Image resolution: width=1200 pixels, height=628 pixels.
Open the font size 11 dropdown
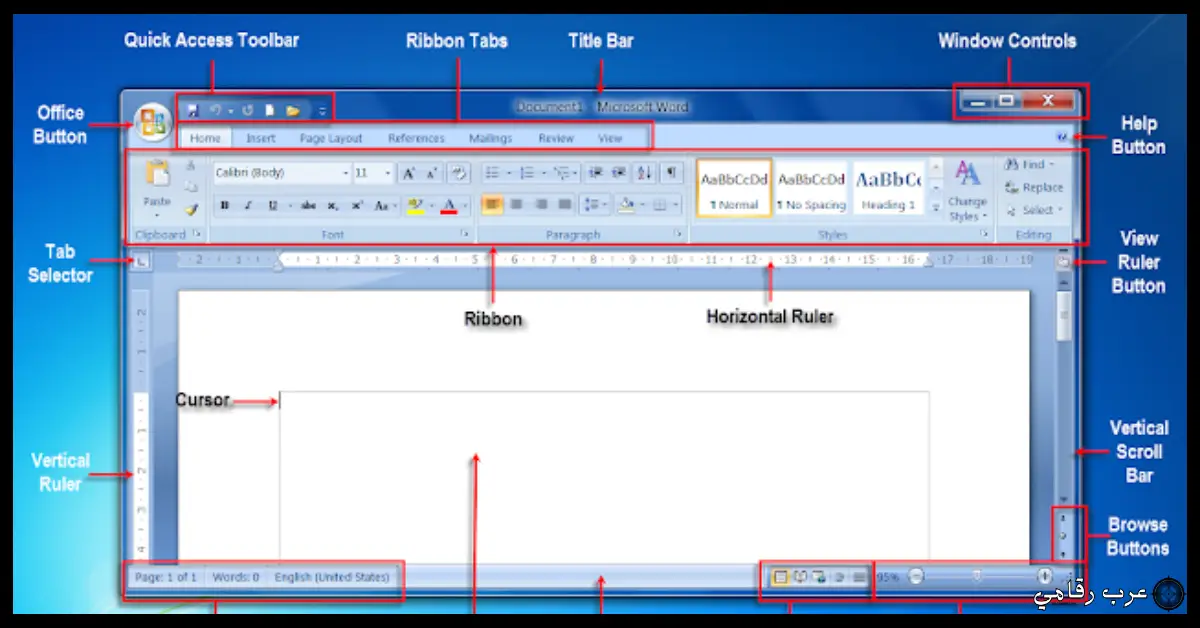click(373, 173)
